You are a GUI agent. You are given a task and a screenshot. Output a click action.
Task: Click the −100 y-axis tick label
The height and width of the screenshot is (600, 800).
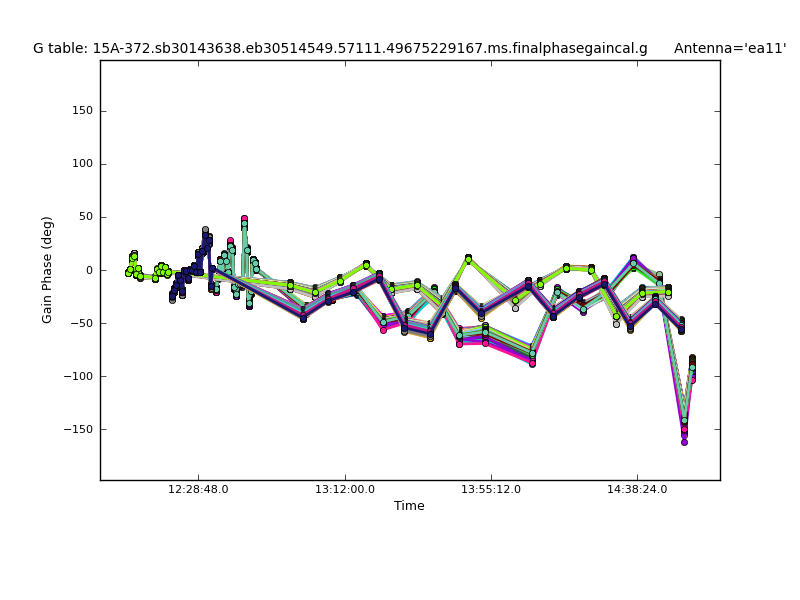click(x=78, y=376)
